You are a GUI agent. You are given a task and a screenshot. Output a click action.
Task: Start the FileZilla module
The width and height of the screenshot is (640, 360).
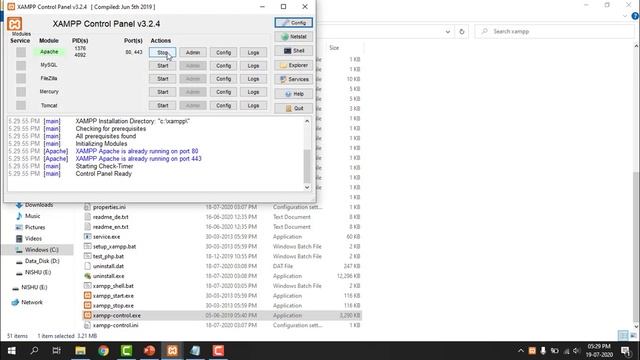(162, 79)
